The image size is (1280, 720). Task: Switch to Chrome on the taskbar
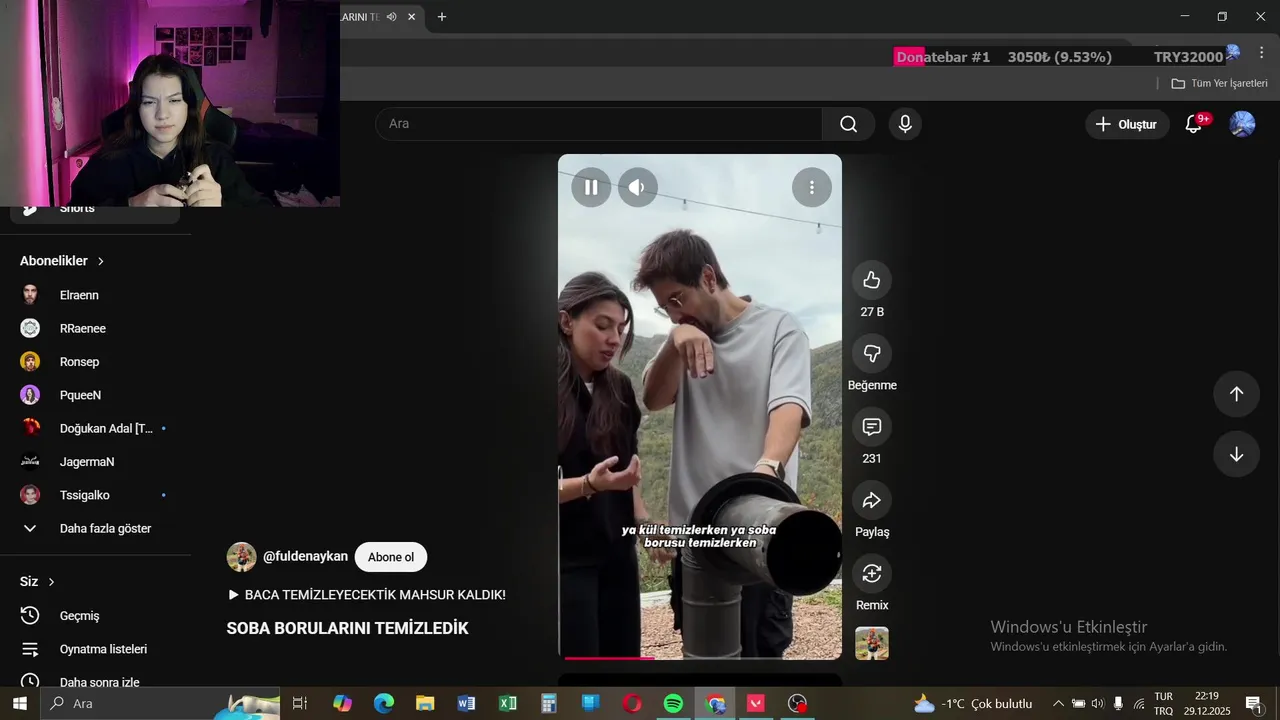click(715, 704)
